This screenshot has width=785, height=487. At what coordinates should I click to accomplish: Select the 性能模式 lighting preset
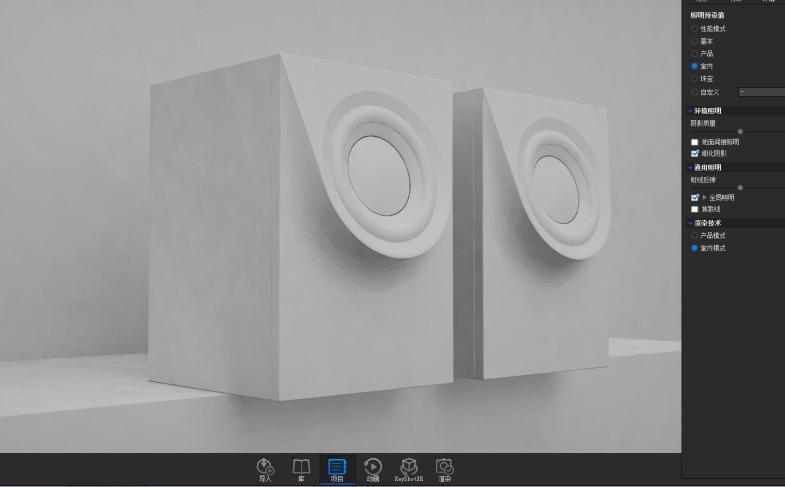694,29
